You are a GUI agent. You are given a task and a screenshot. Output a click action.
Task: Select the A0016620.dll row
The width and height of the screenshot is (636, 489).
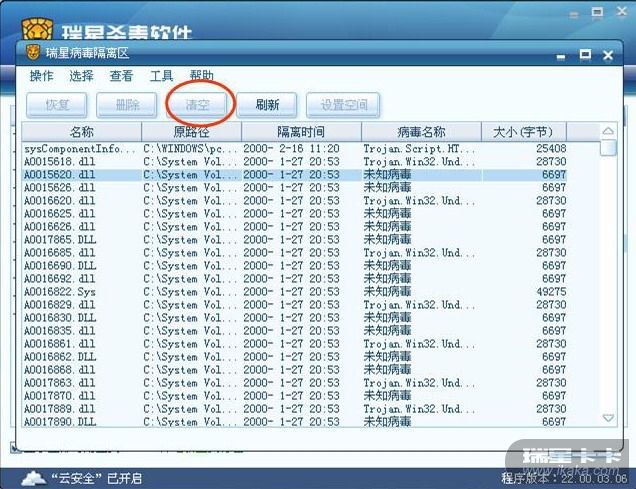pos(294,200)
